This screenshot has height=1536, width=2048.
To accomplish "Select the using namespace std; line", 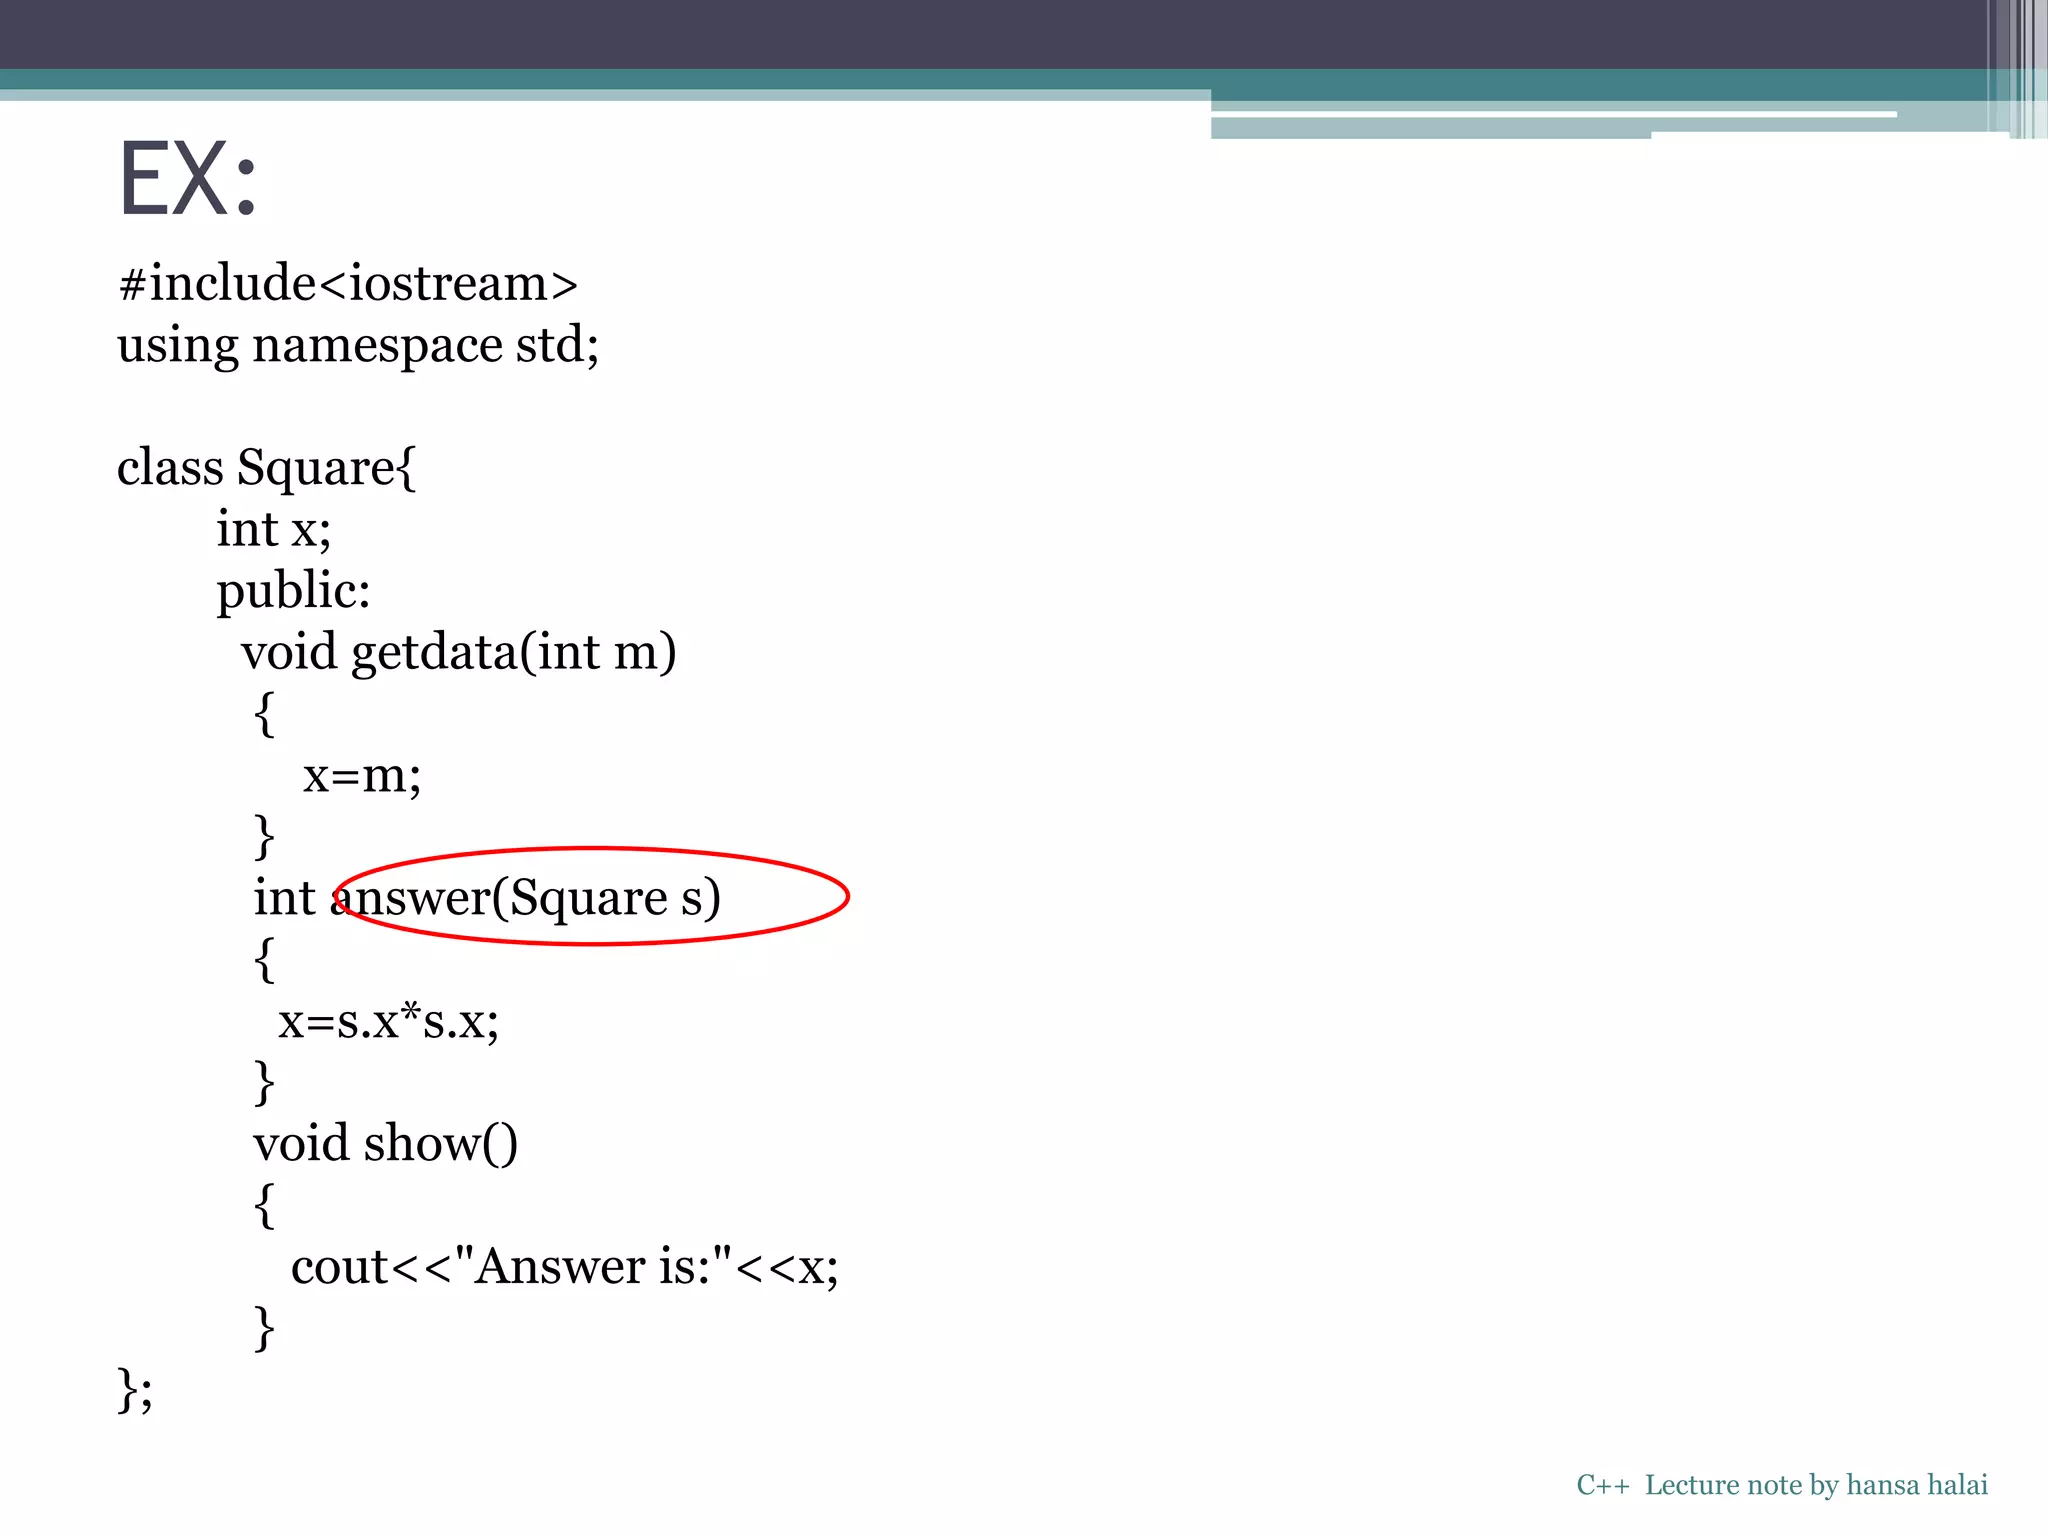I will (358, 346).
